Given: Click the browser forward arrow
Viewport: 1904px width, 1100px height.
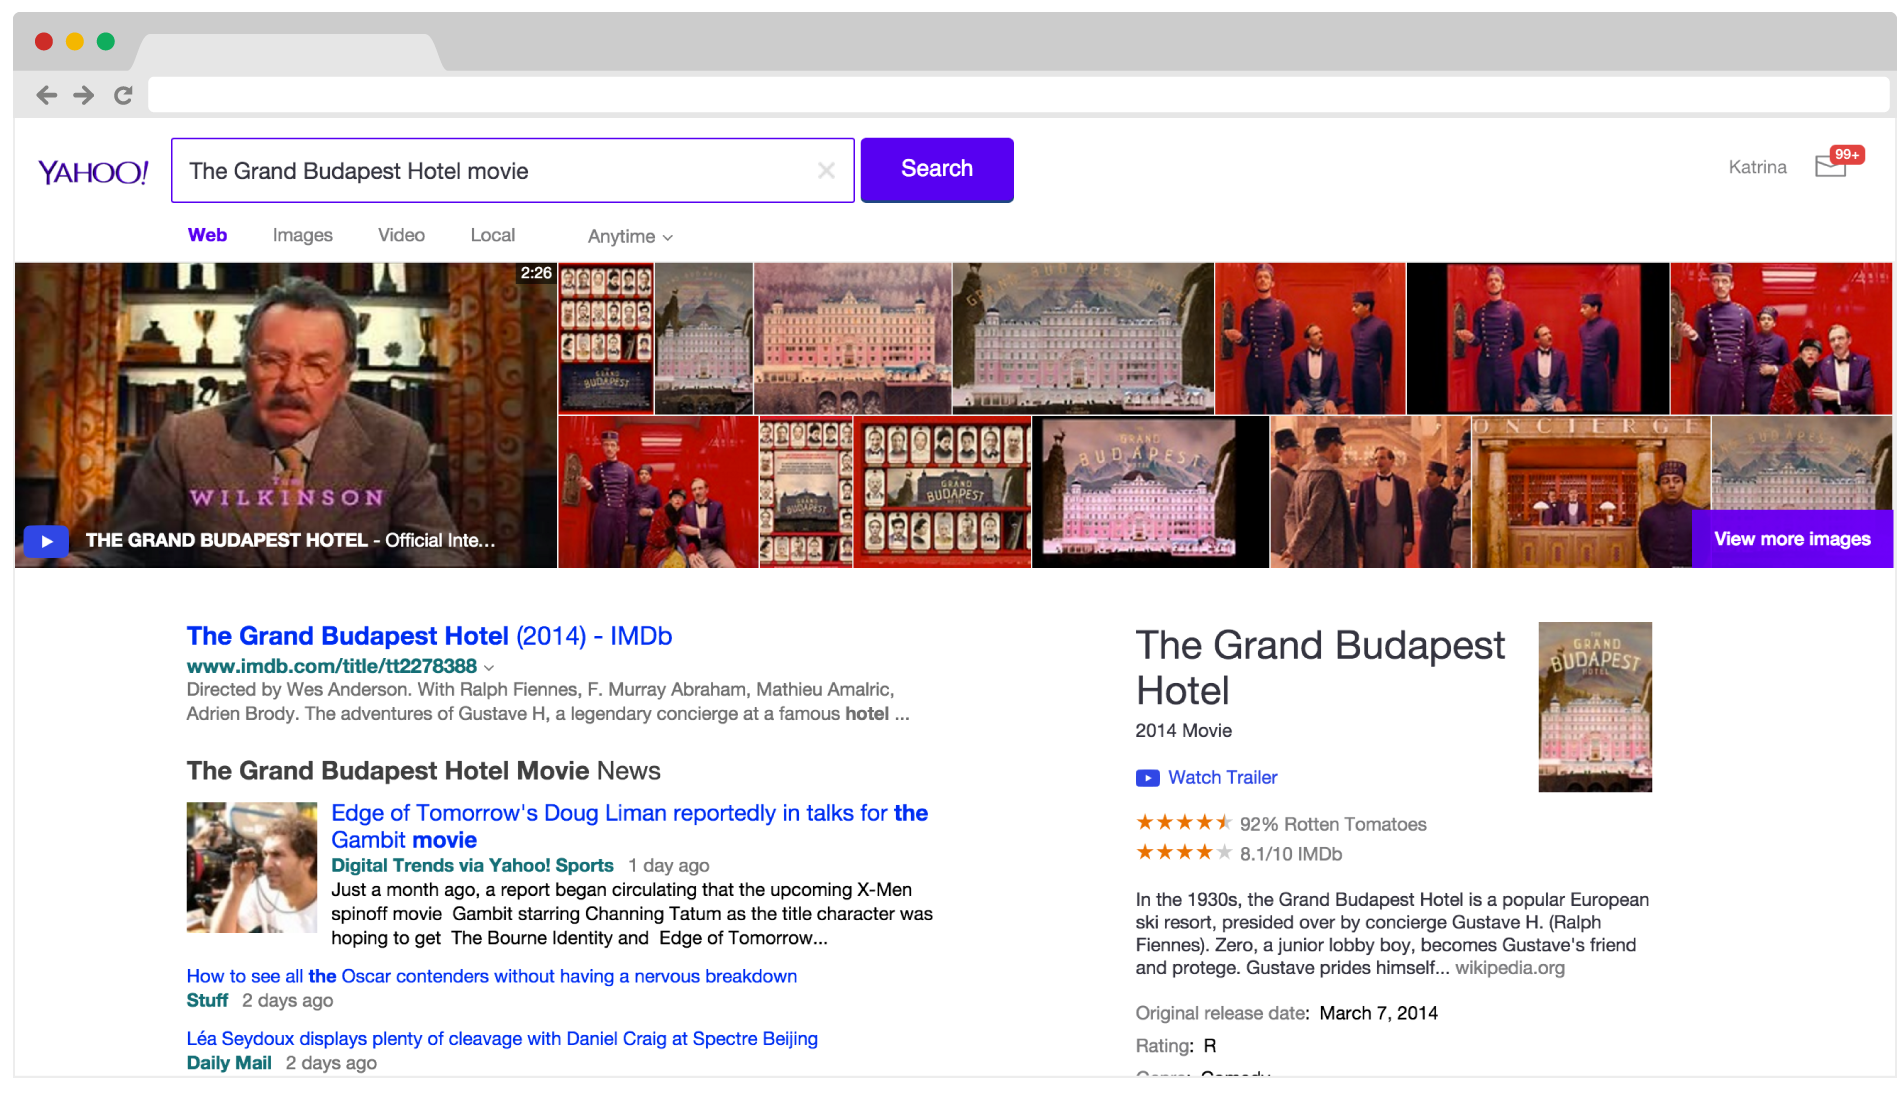Looking at the screenshot, I should click(x=84, y=95).
